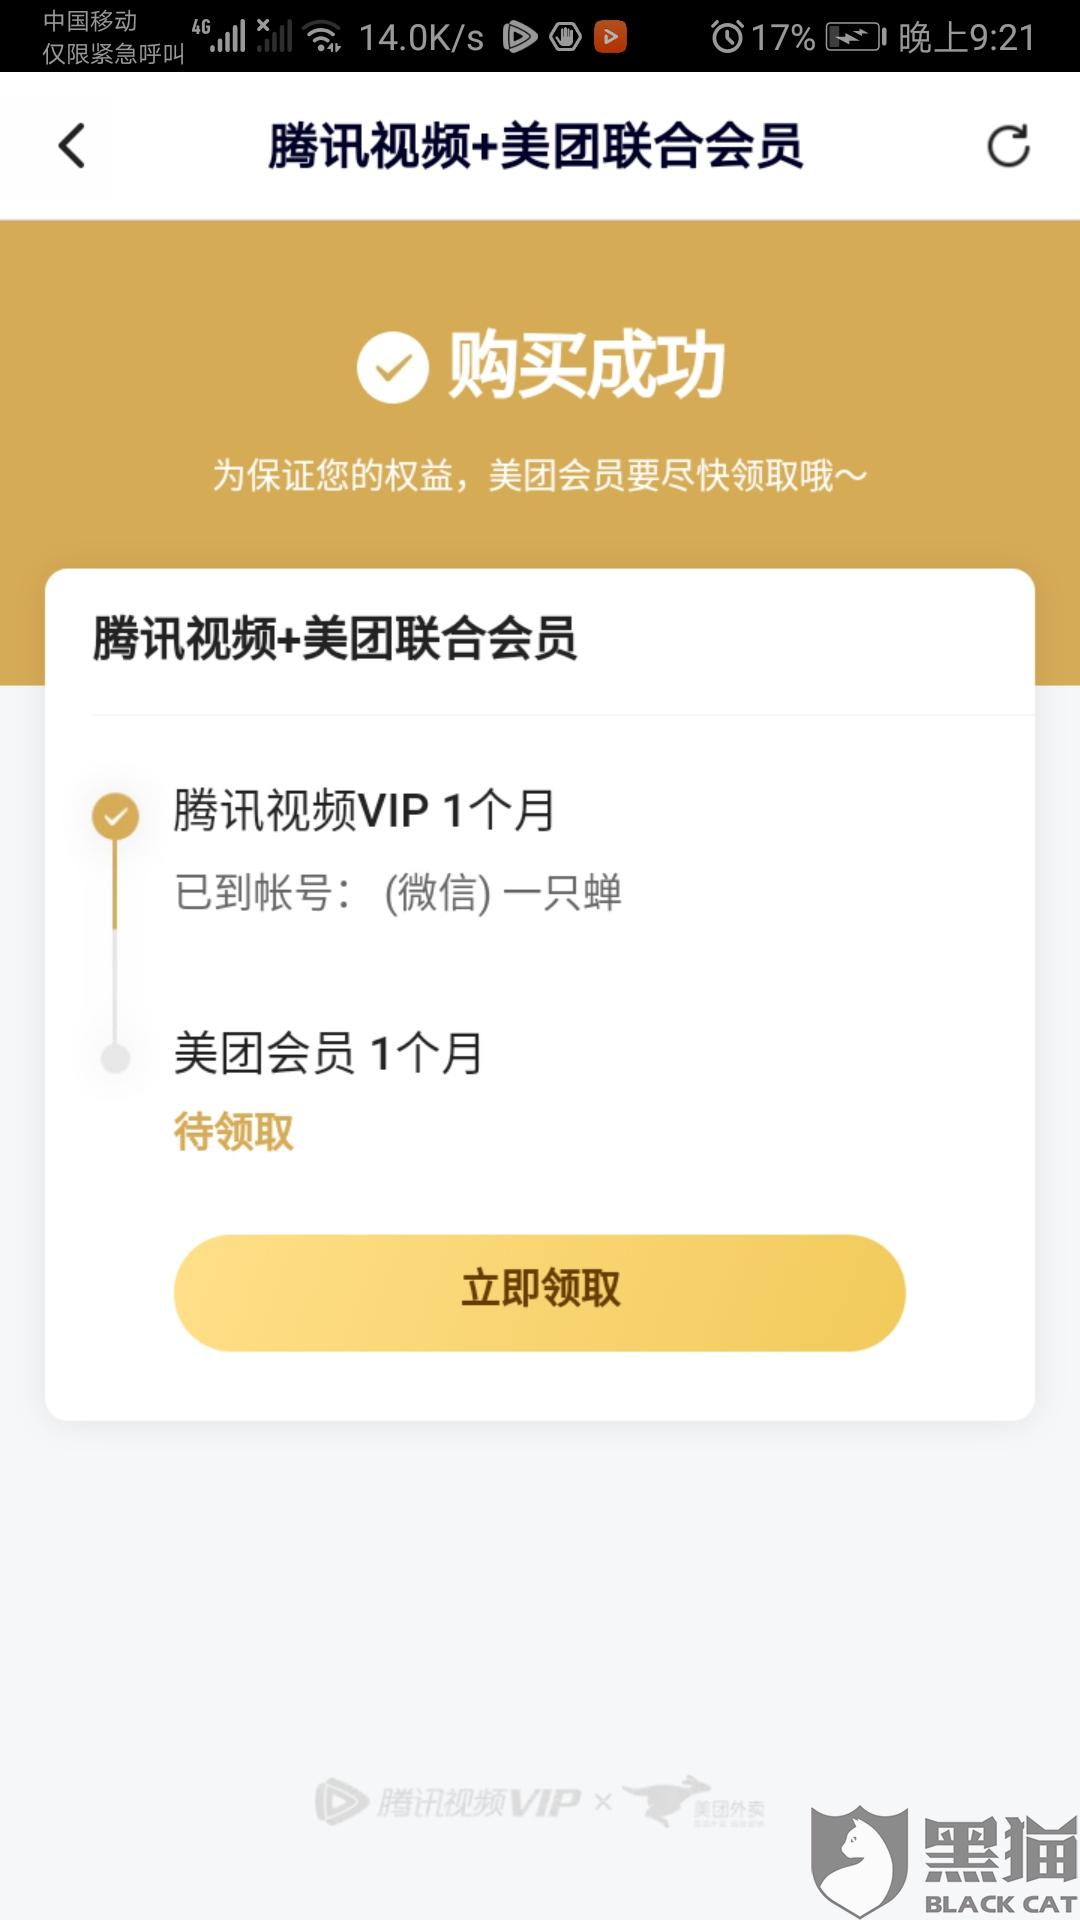Tap the 已到帐号 WeChat account line

[x=398, y=892]
